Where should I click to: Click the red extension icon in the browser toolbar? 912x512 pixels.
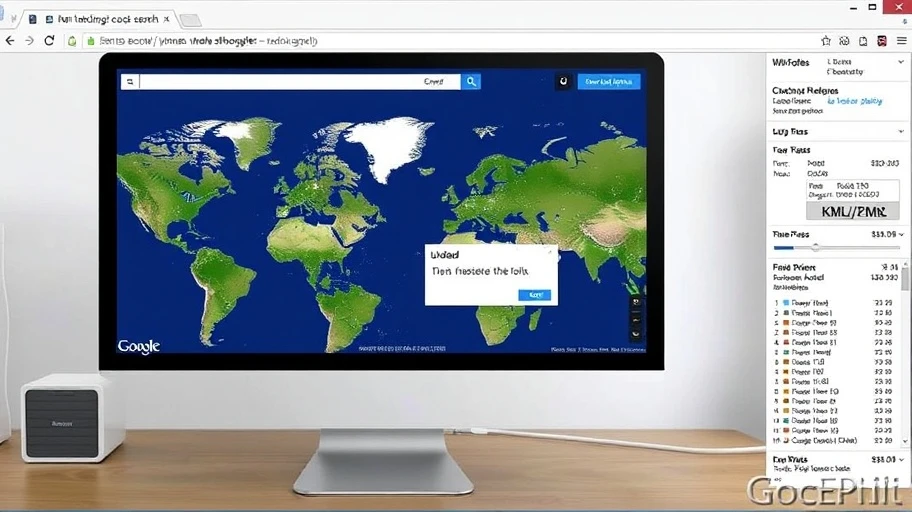[x=881, y=41]
